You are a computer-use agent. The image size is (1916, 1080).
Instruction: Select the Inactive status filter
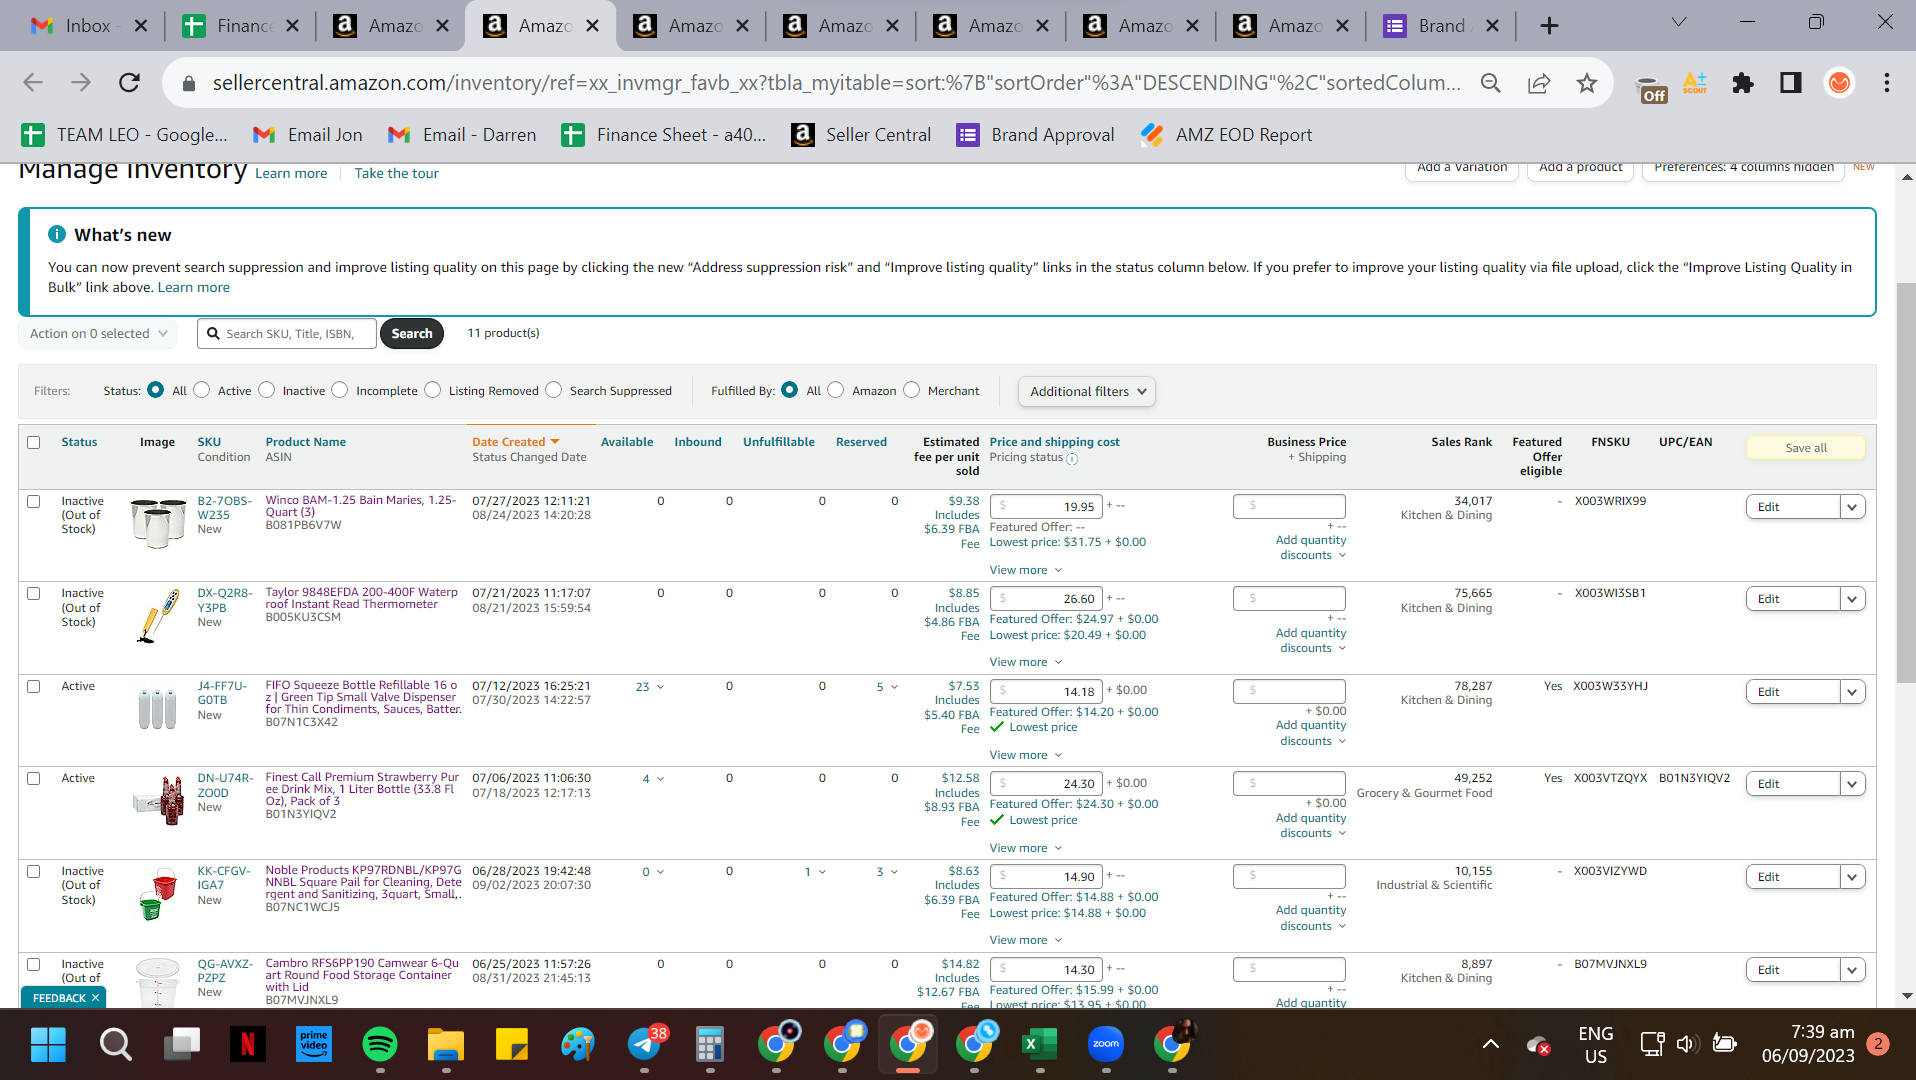pyautogui.click(x=267, y=390)
